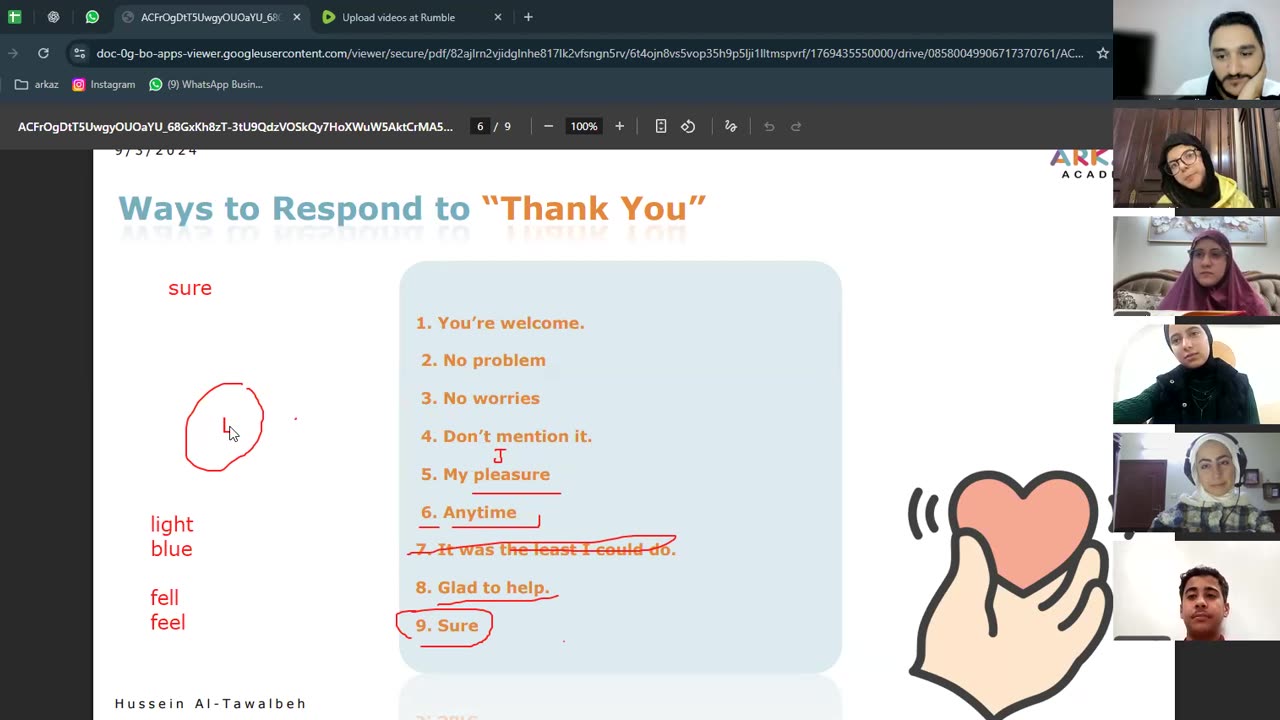Click '8. Glad to help.' line
This screenshot has height=720, width=1280.
click(482, 587)
